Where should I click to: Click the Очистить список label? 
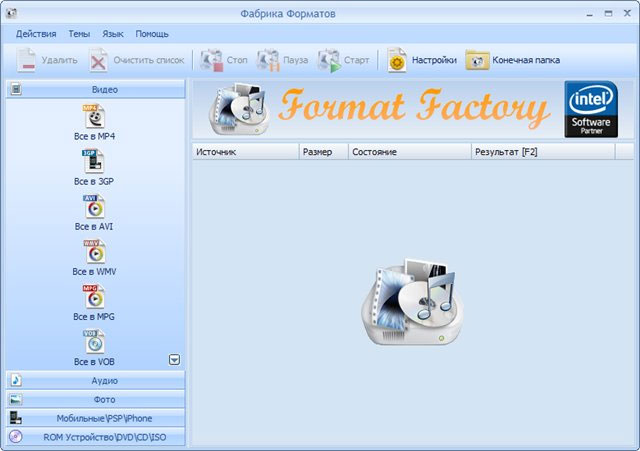(x=149, y=60)
